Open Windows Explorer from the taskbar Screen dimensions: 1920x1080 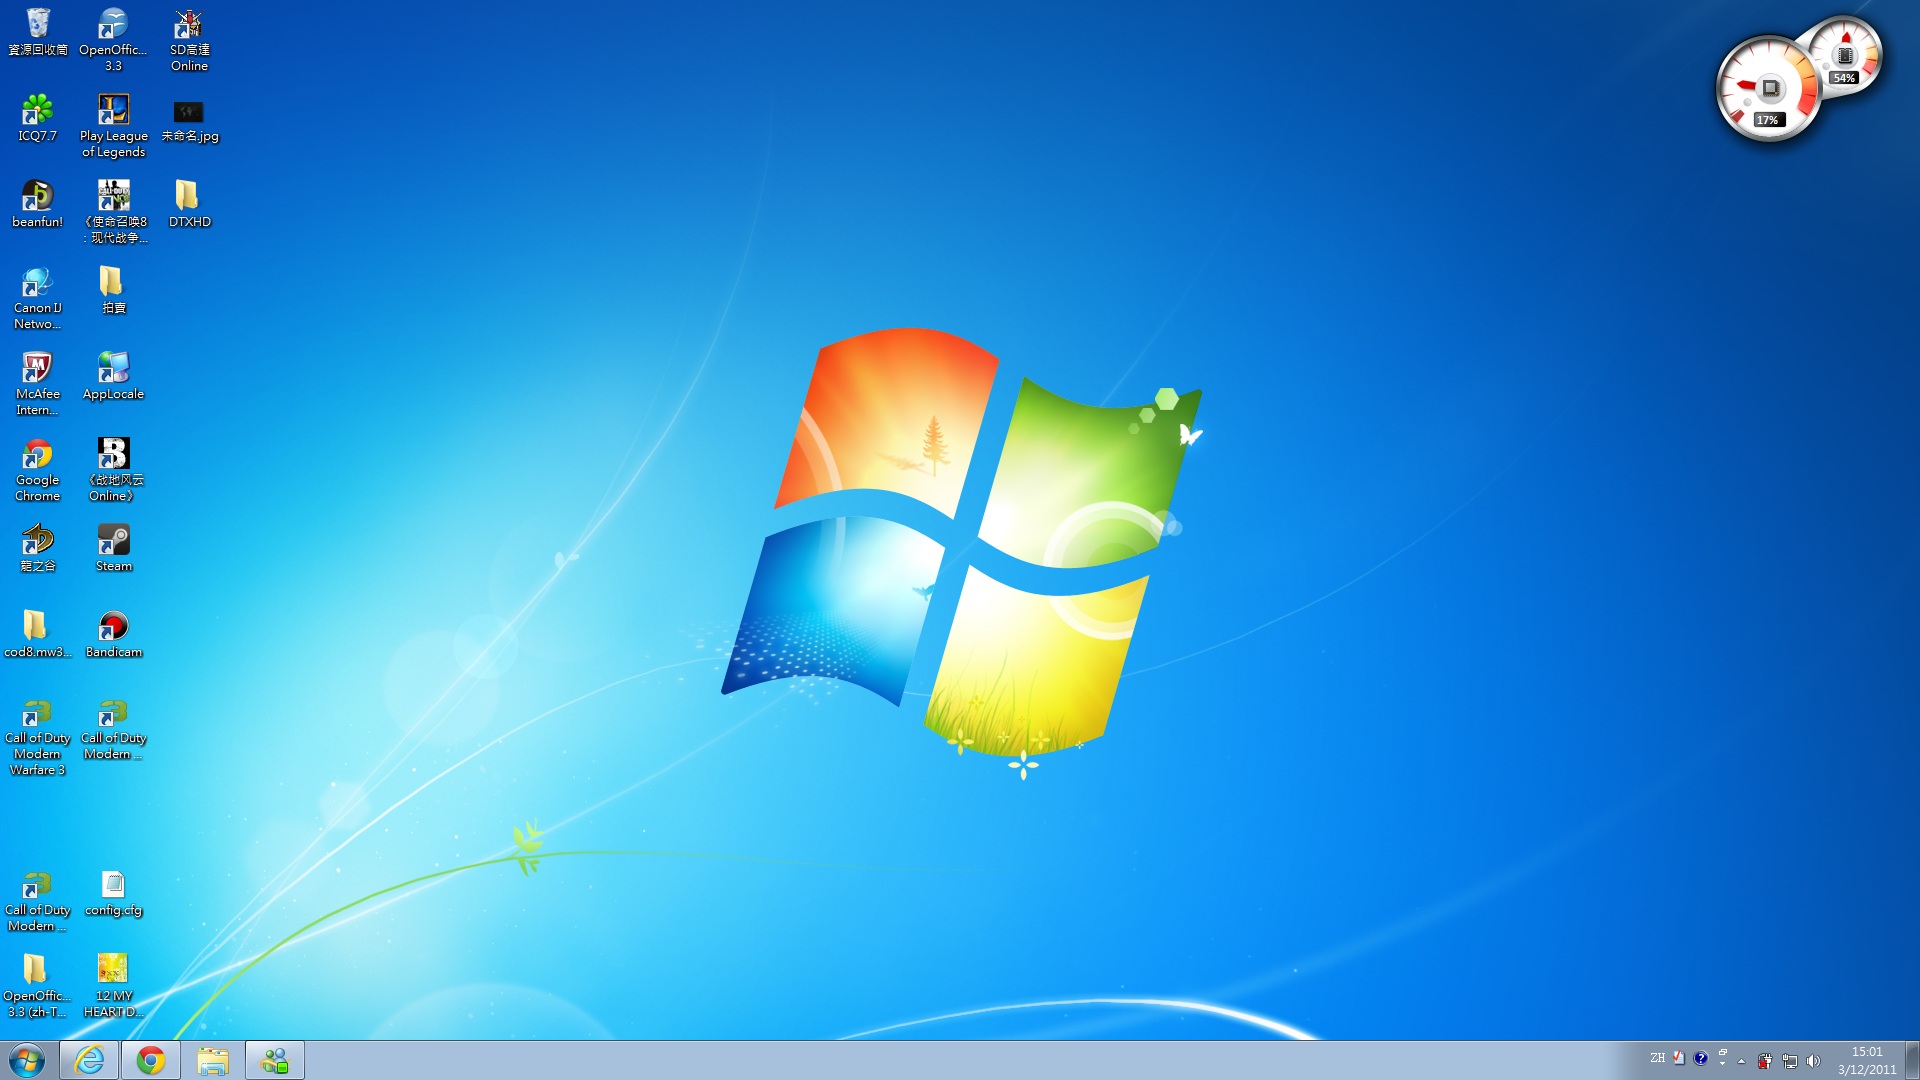(213, 1060)
